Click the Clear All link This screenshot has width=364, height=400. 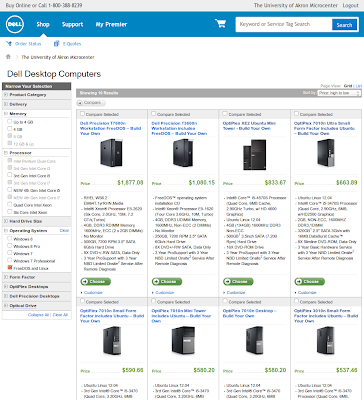[60, 315]
